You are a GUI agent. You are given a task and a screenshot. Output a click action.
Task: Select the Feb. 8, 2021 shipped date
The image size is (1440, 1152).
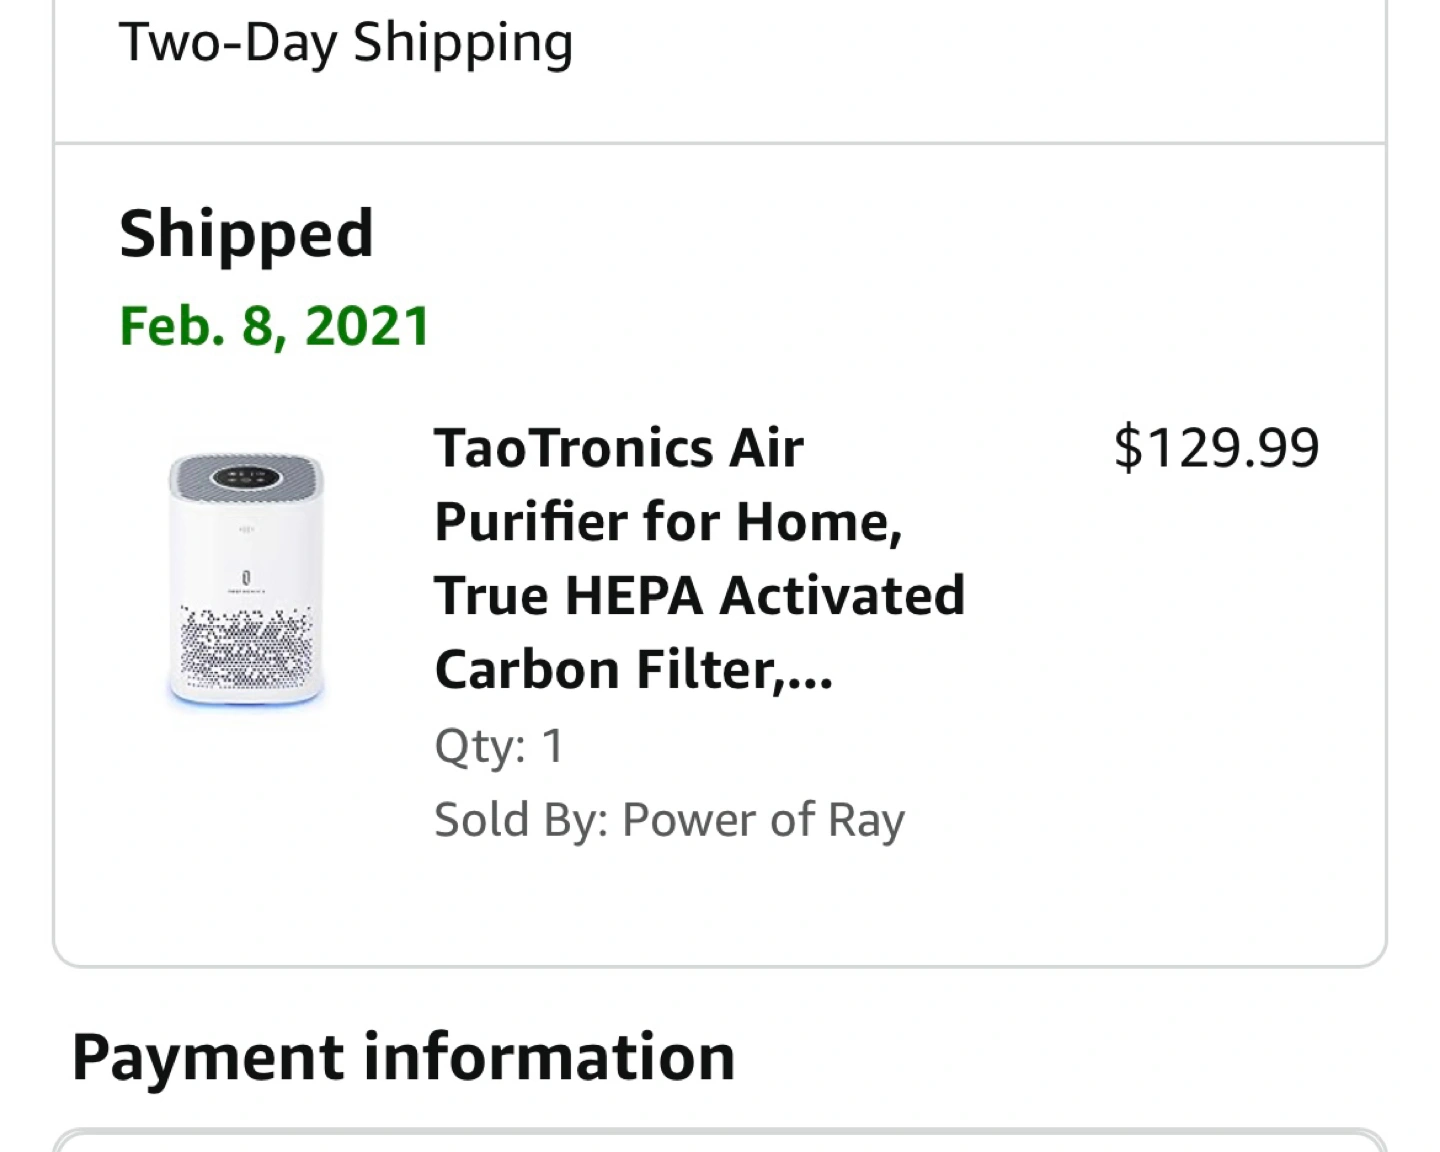(274, 326)
